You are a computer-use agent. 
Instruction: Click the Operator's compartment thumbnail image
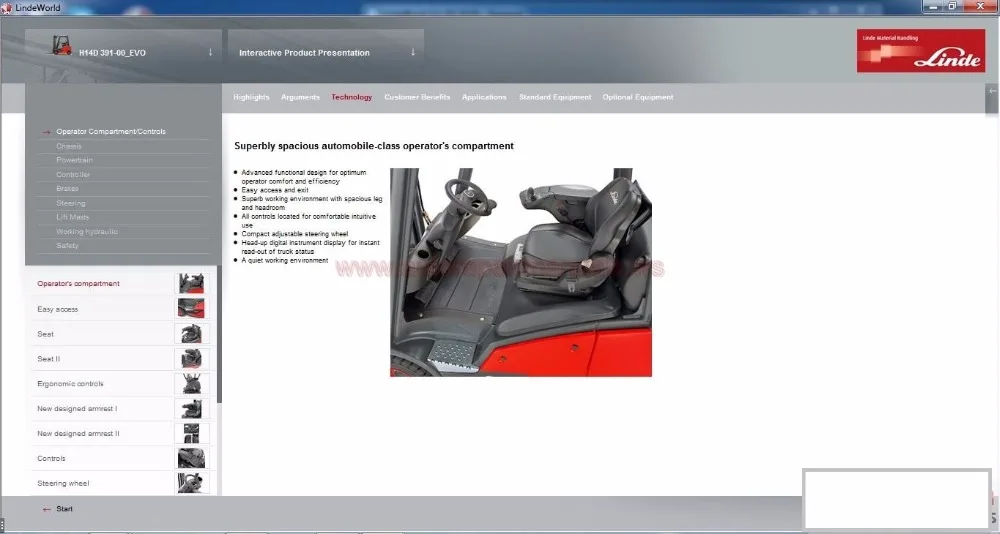coord(191,283)
